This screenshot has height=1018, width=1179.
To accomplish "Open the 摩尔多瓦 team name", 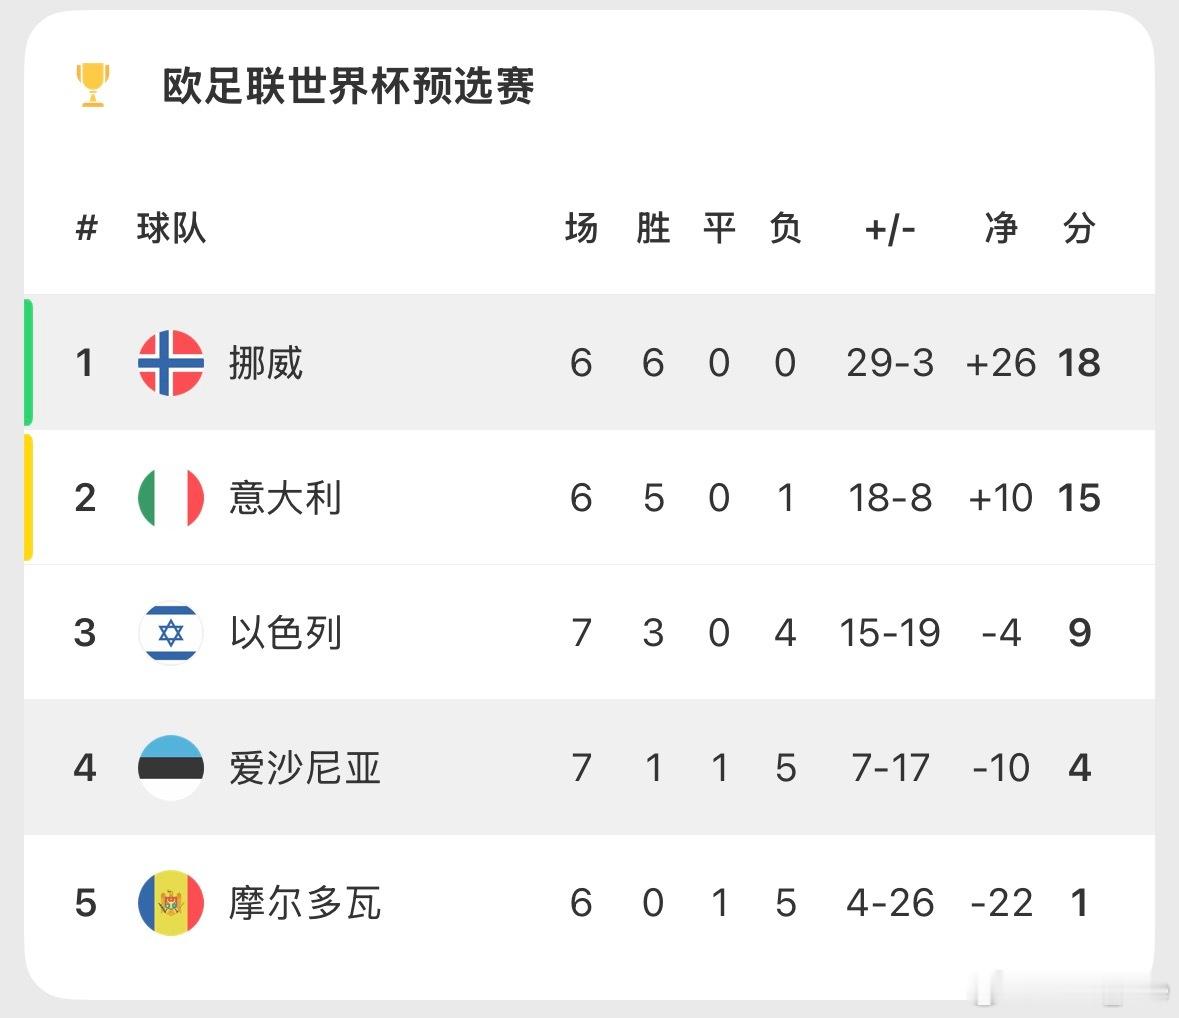I will (x=304, y=903).
